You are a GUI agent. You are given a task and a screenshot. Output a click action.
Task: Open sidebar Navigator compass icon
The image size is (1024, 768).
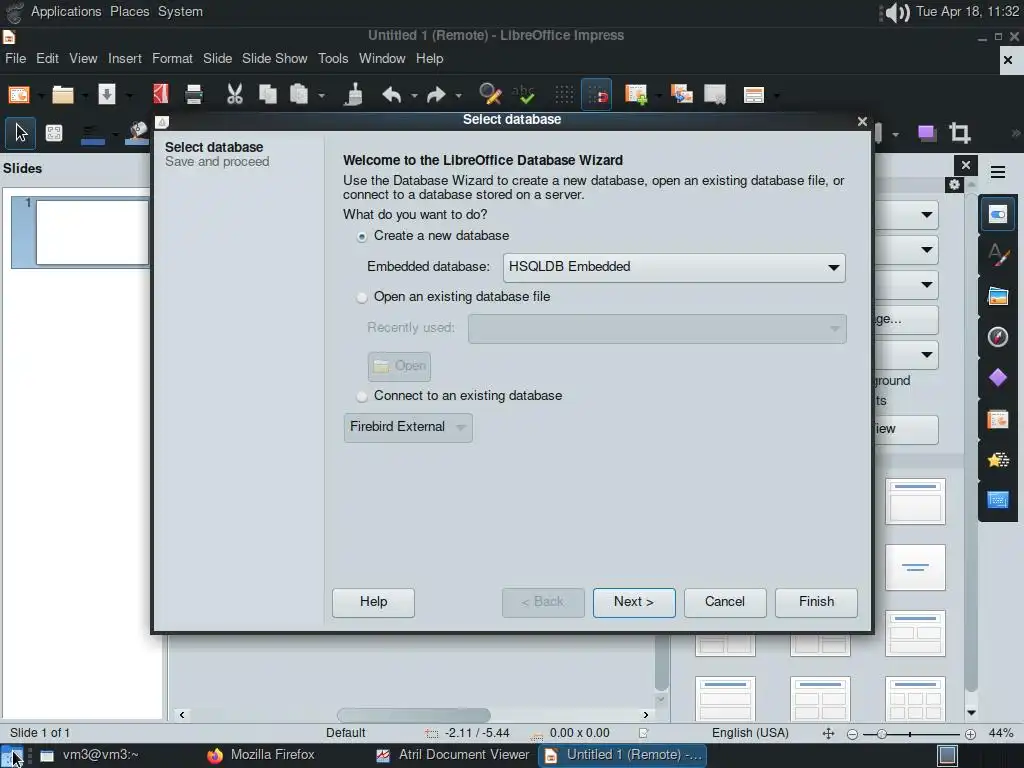998,337
